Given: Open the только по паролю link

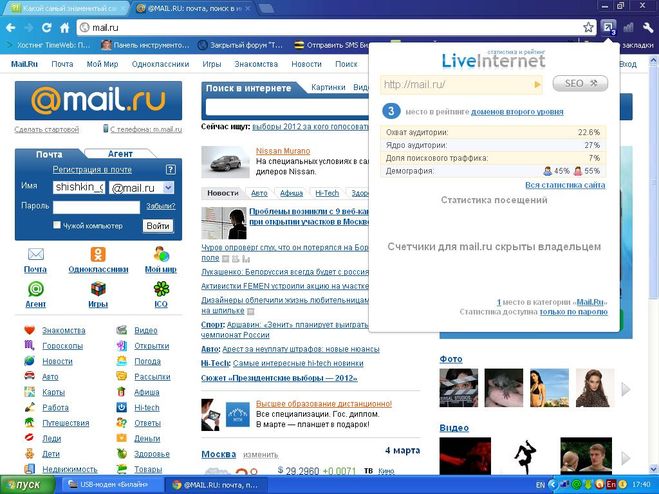Looking at the screenshot, I should (573, 312).
